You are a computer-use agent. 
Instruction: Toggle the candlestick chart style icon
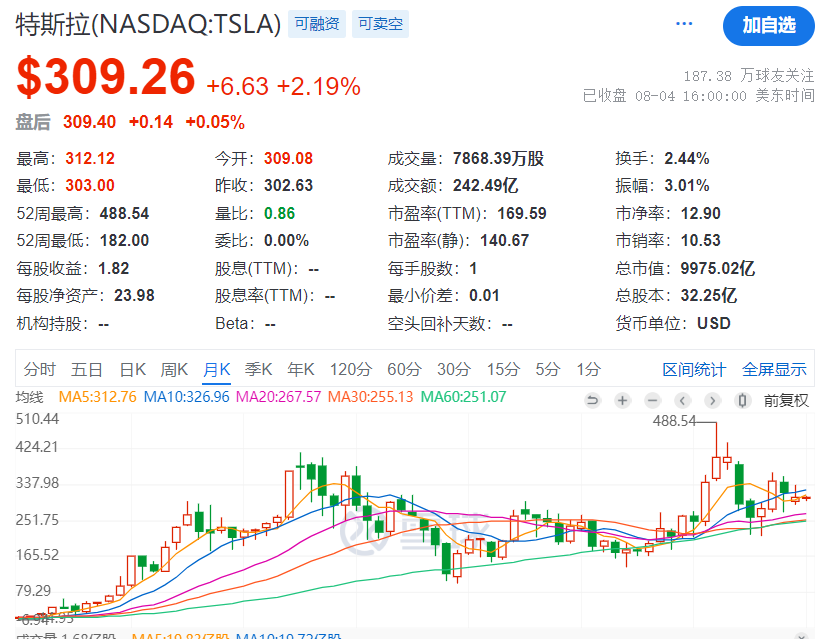click(x=742, y=400)
